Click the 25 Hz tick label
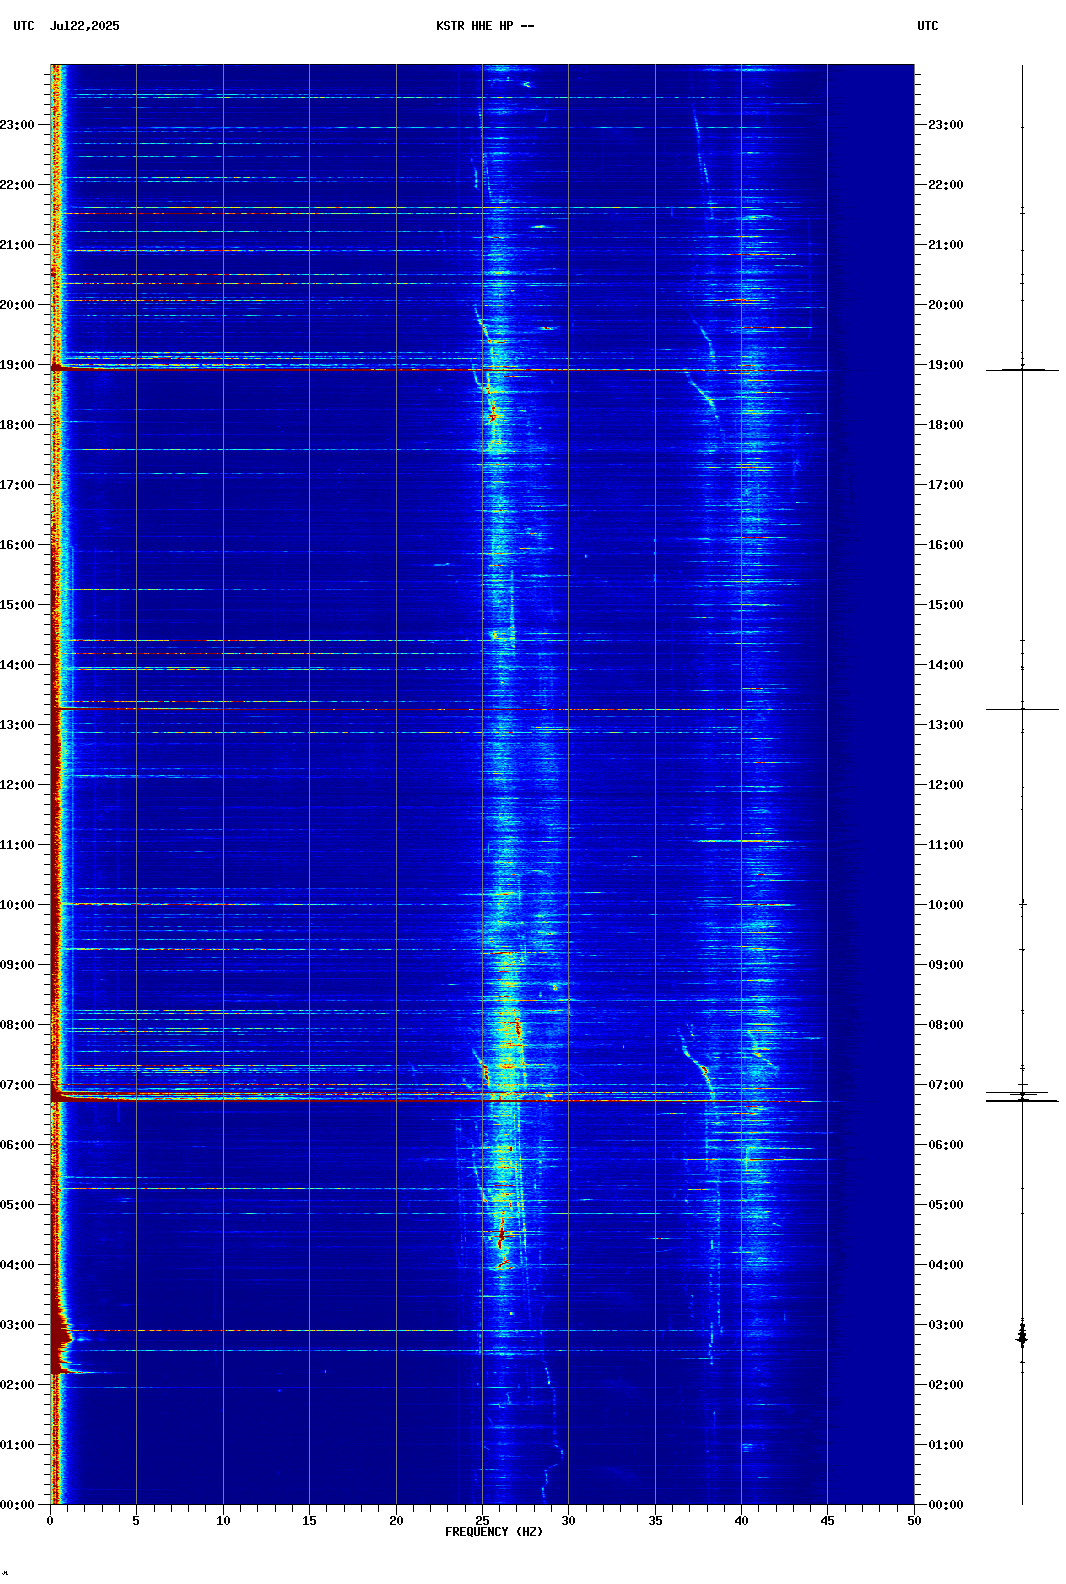The height and width of the screenshot is (1584, 1066). [x=482, y=1521]
